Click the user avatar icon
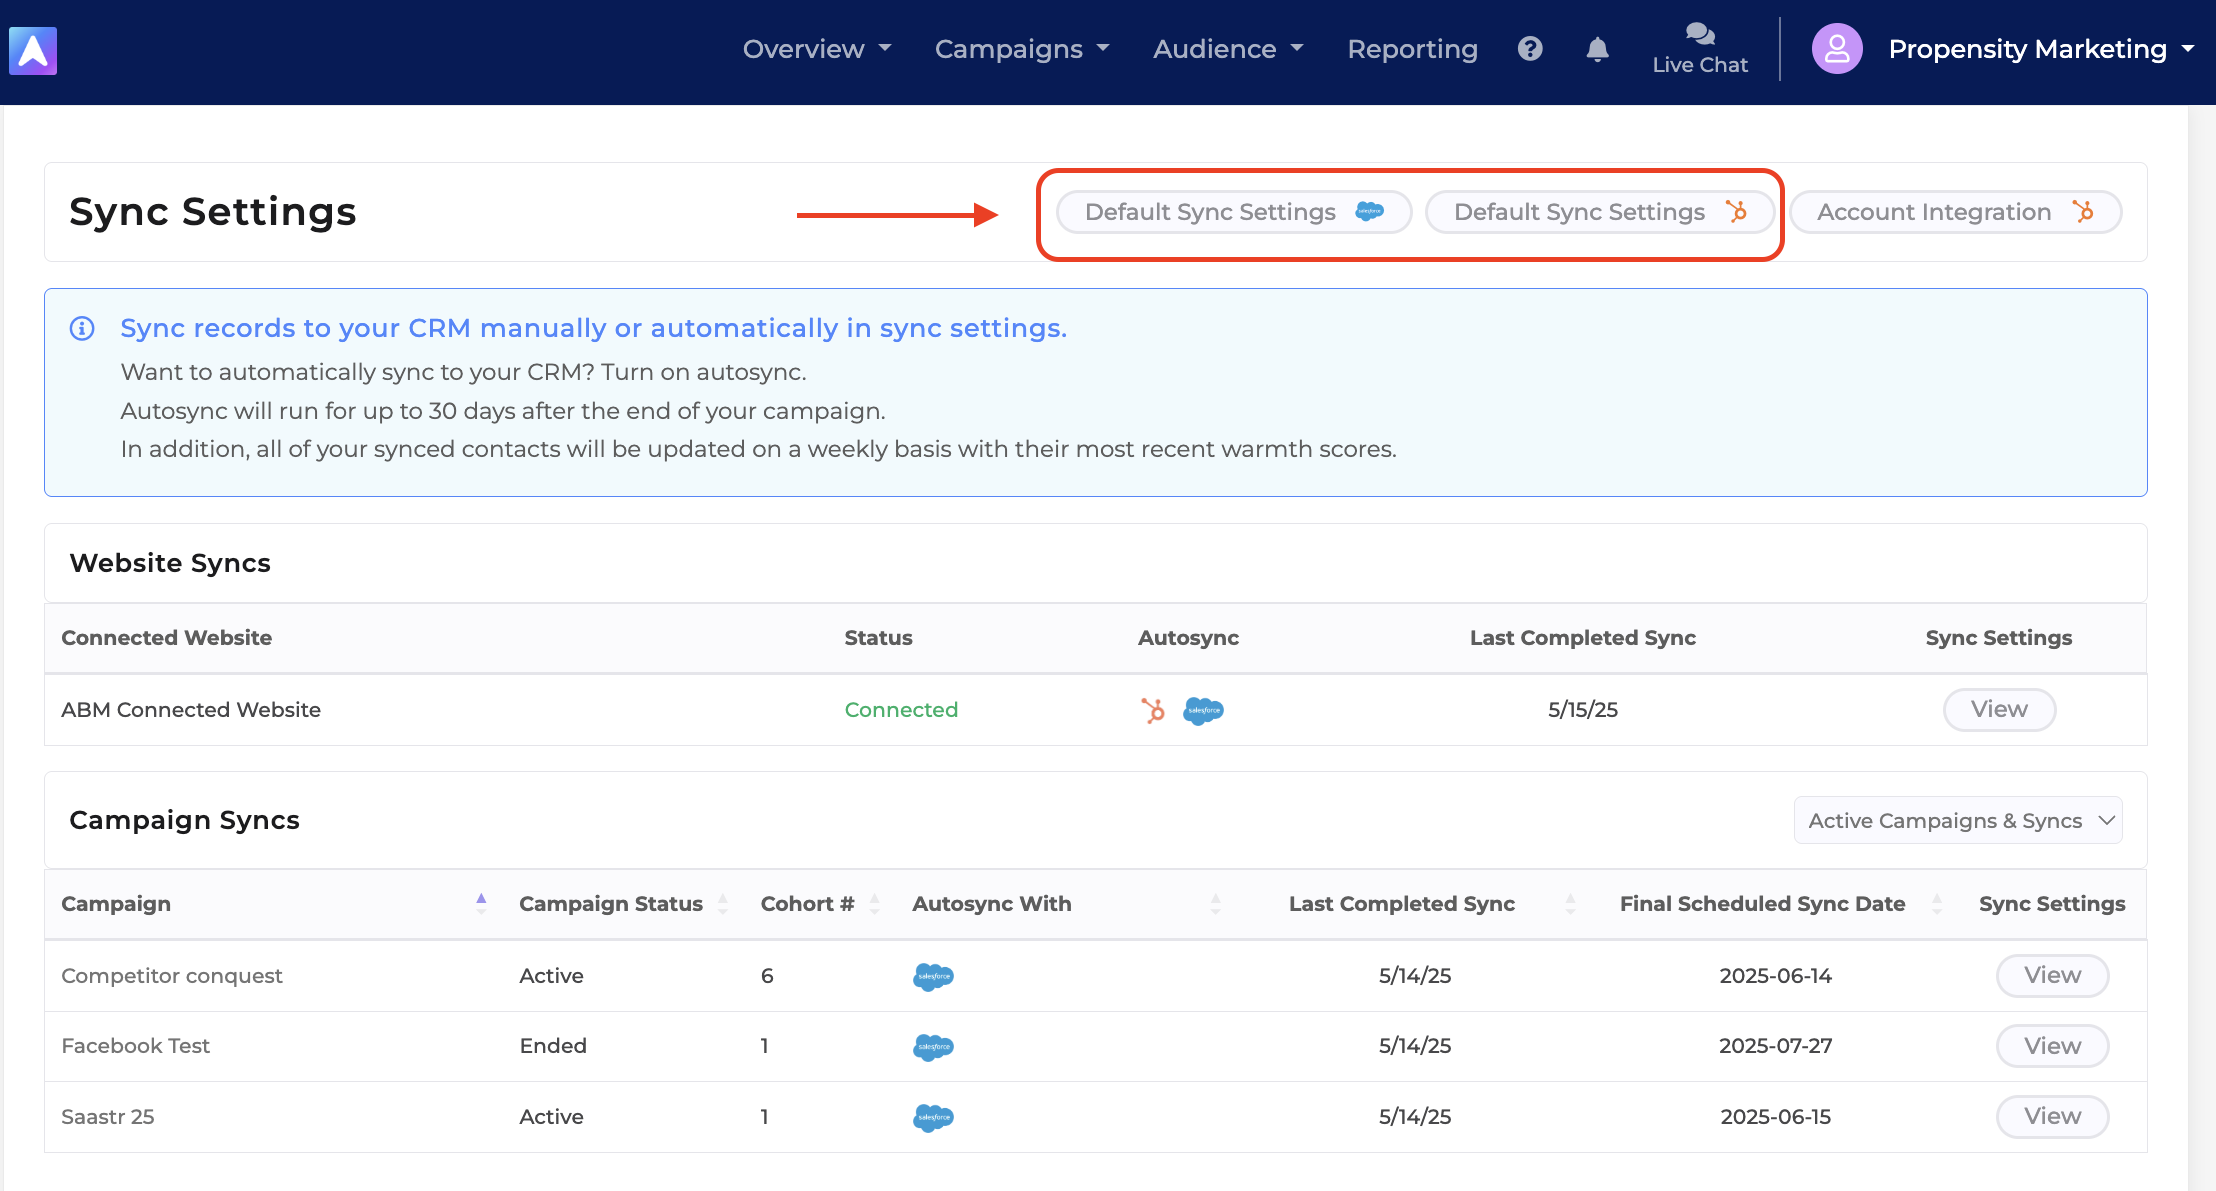Viewport: 2216px width, 1191px height. point(1837,49)
